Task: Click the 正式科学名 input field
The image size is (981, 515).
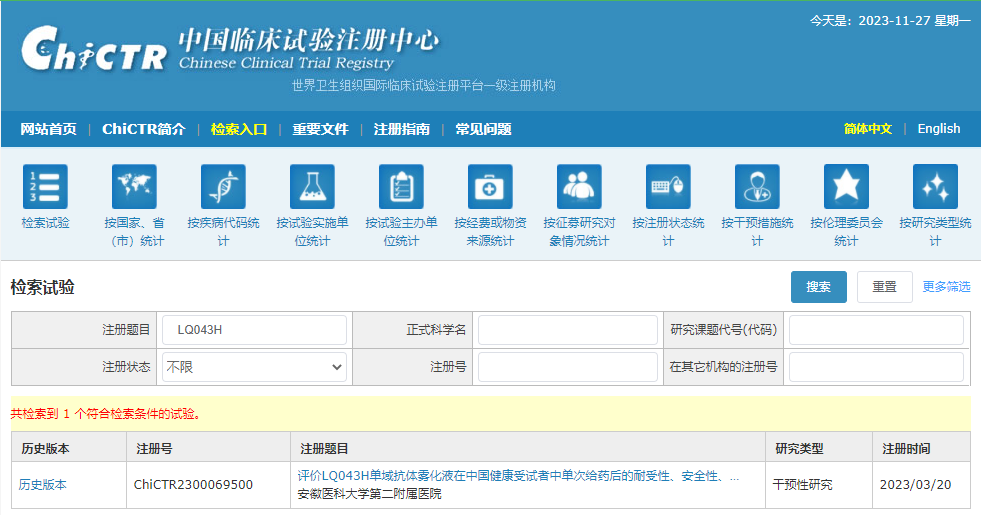Action: (x=568, y=330)
